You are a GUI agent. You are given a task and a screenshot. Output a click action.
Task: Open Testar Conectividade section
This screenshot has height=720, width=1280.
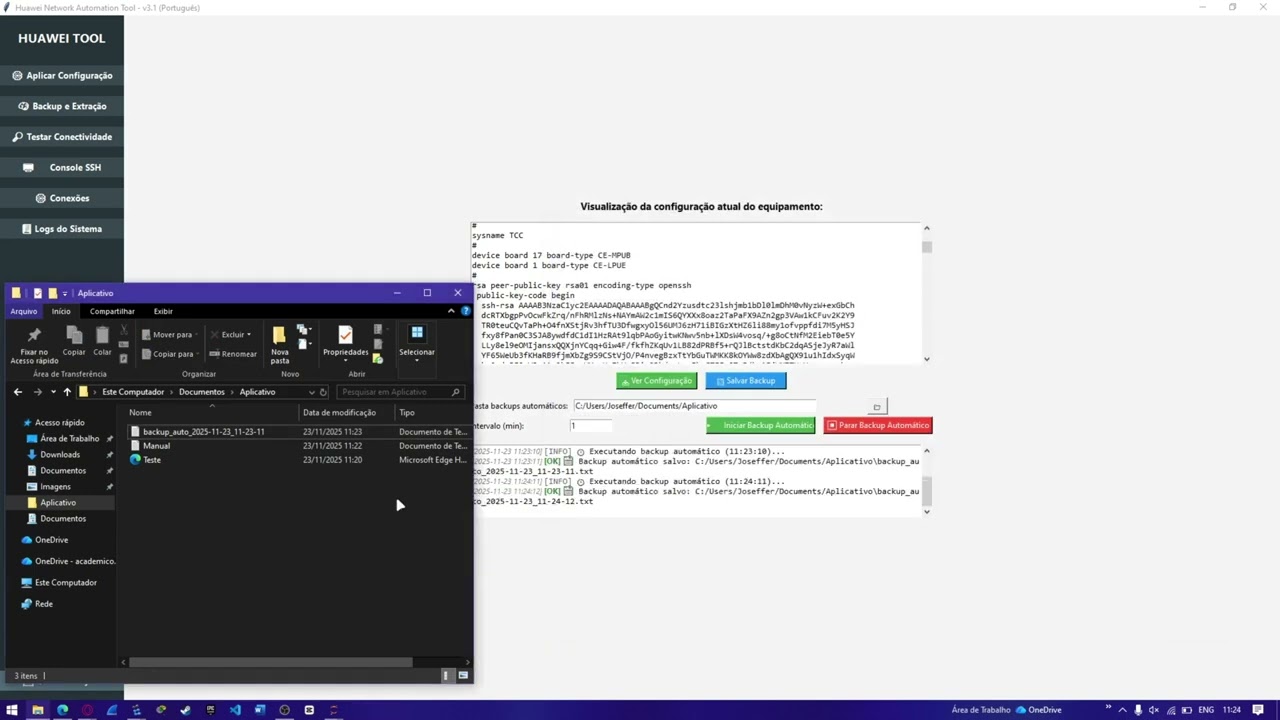62,137
